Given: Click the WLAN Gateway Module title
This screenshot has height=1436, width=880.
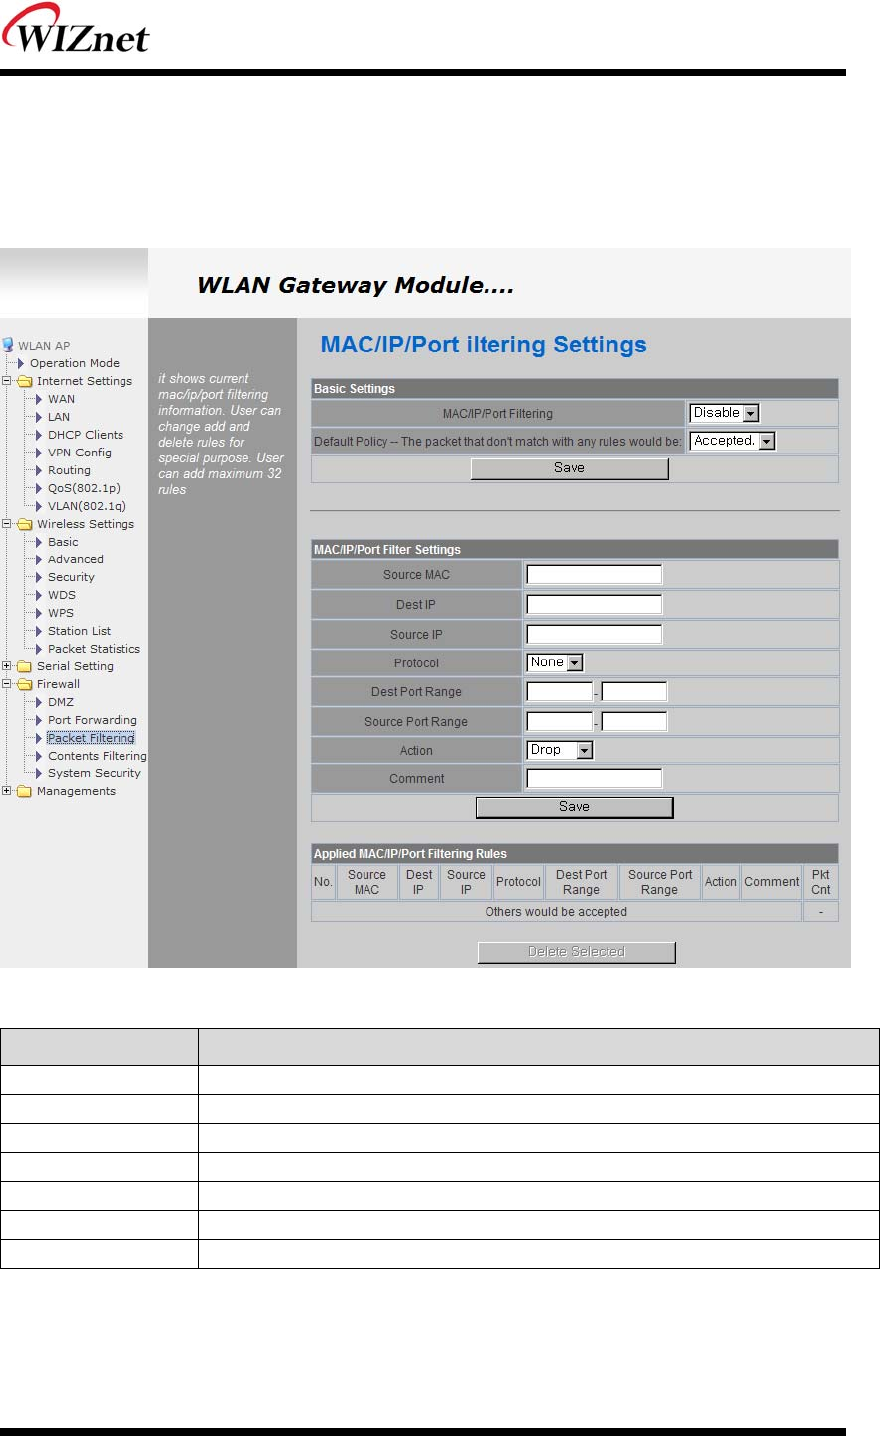Looking at the screenshot, I should pos(355,285).
